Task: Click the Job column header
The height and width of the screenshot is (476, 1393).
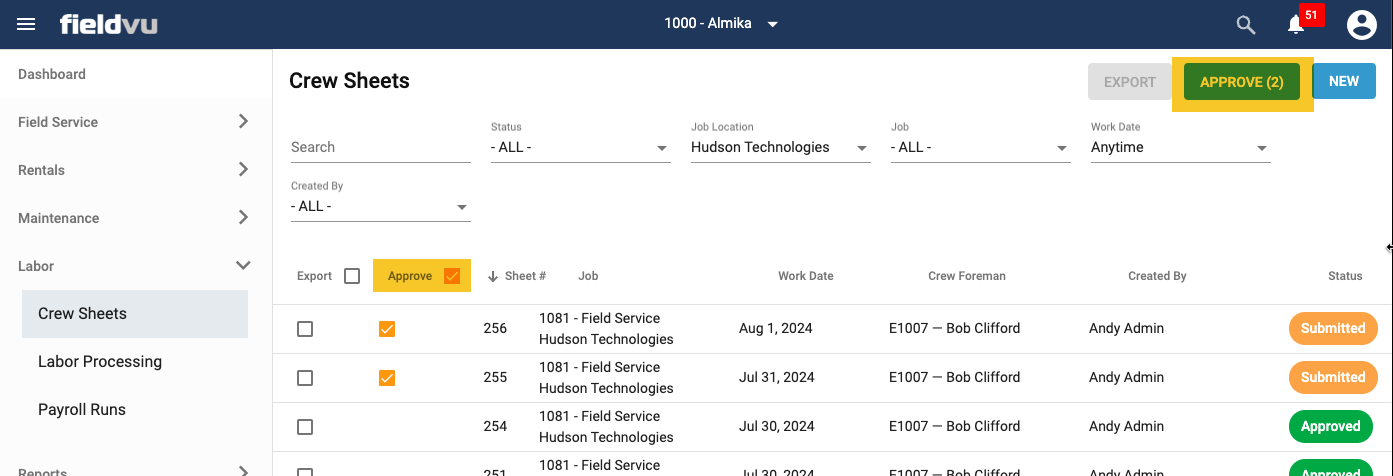Action: point(588,276)
